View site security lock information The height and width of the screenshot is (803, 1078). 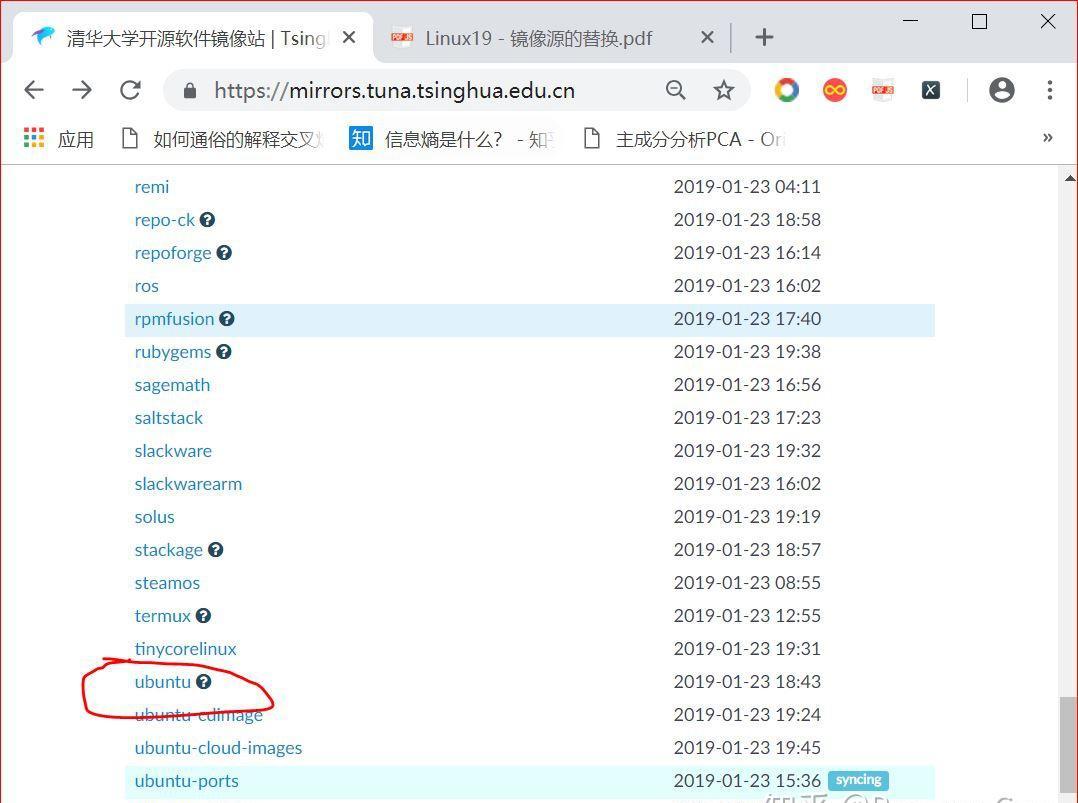[x=190, y=91]
